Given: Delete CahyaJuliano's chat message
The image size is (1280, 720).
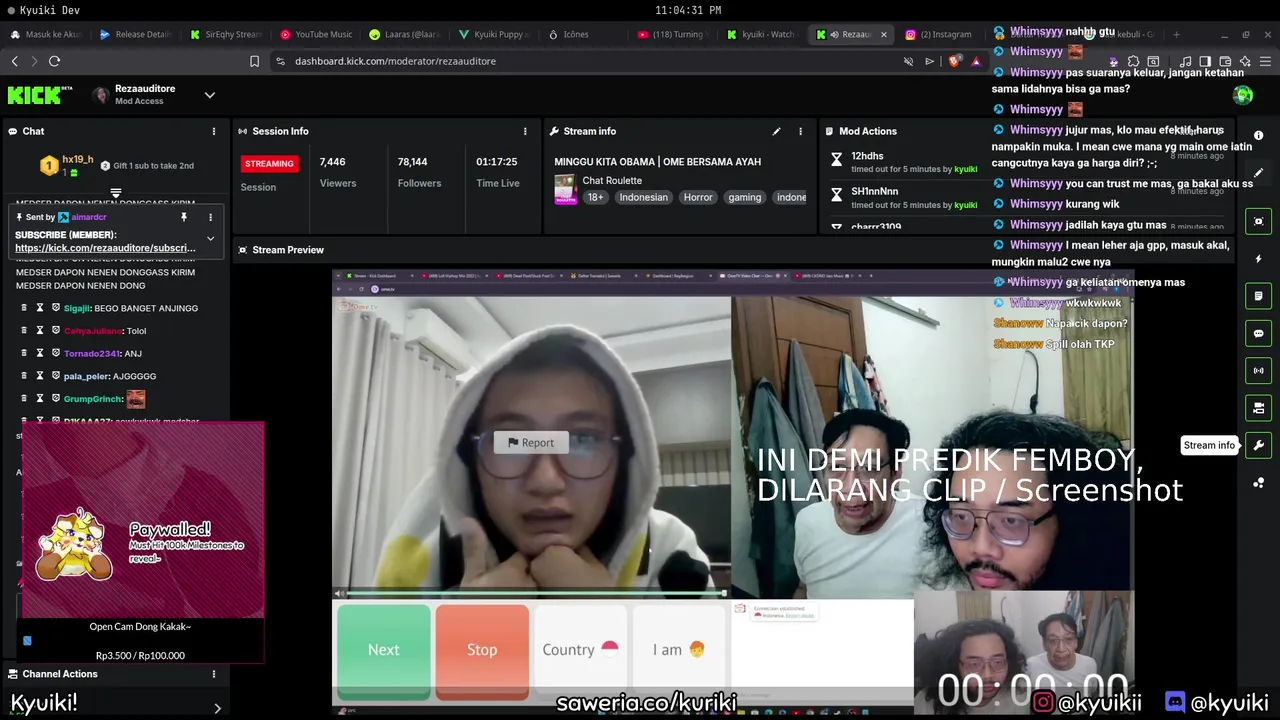Looking at the screenshot, I should pos(24,331).
